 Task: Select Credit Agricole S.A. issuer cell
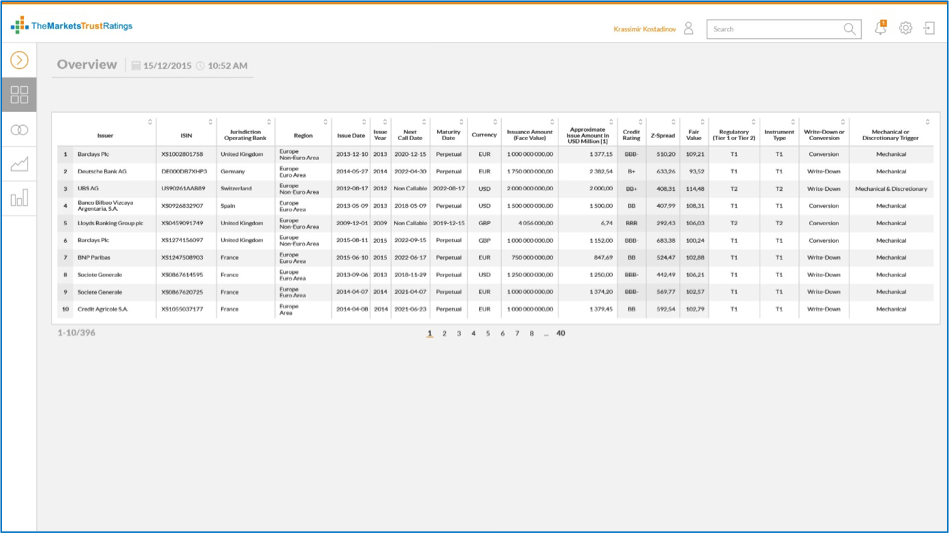[x=103, y=309]
